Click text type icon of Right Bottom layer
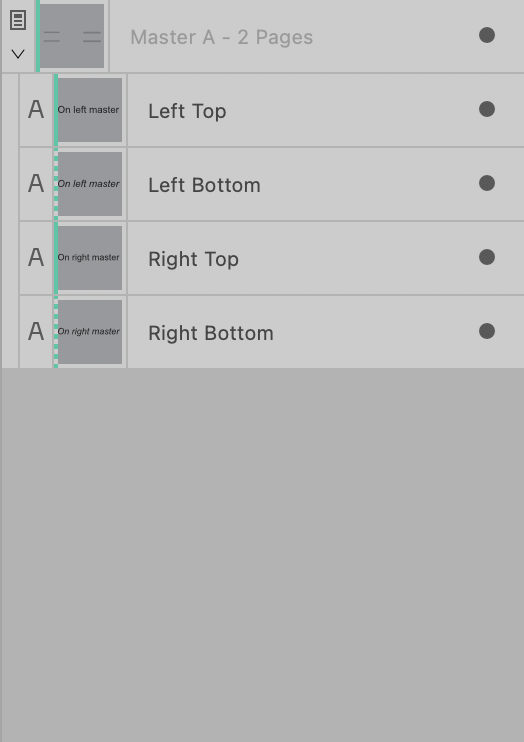 [36, 331]
